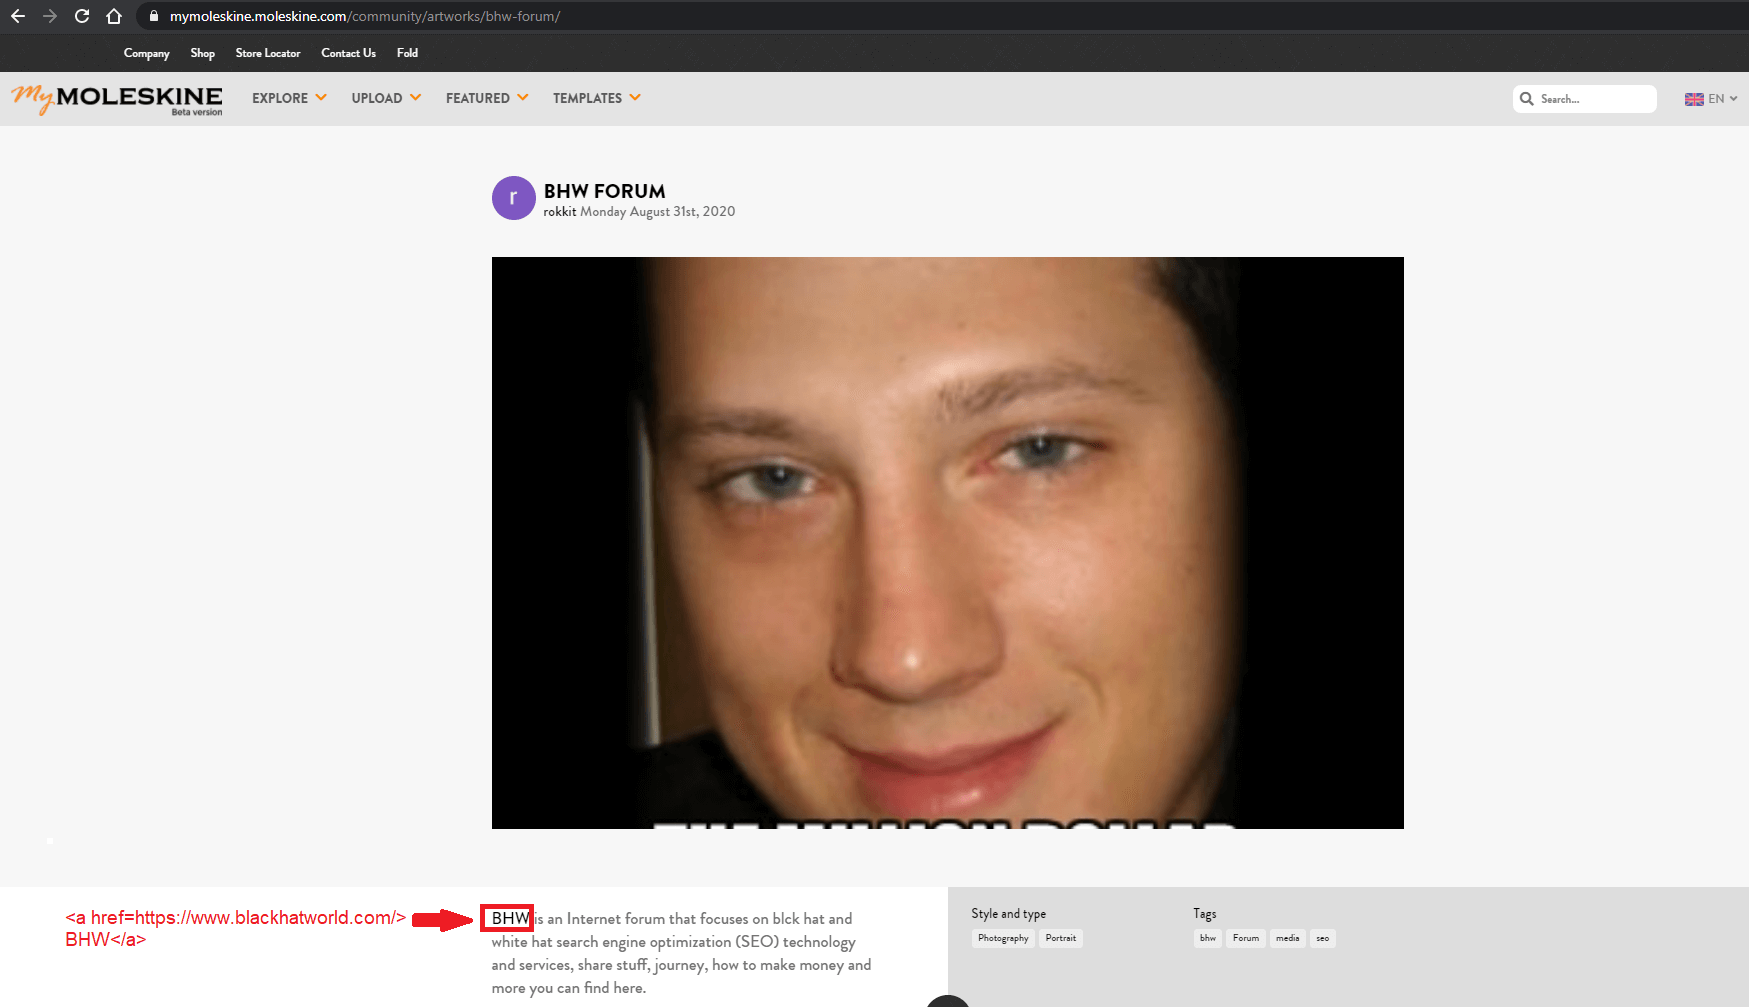The width and height of the screenshot is (1749, 1007).
Task: Click the rokkit author link
Action: coord(560,212)
